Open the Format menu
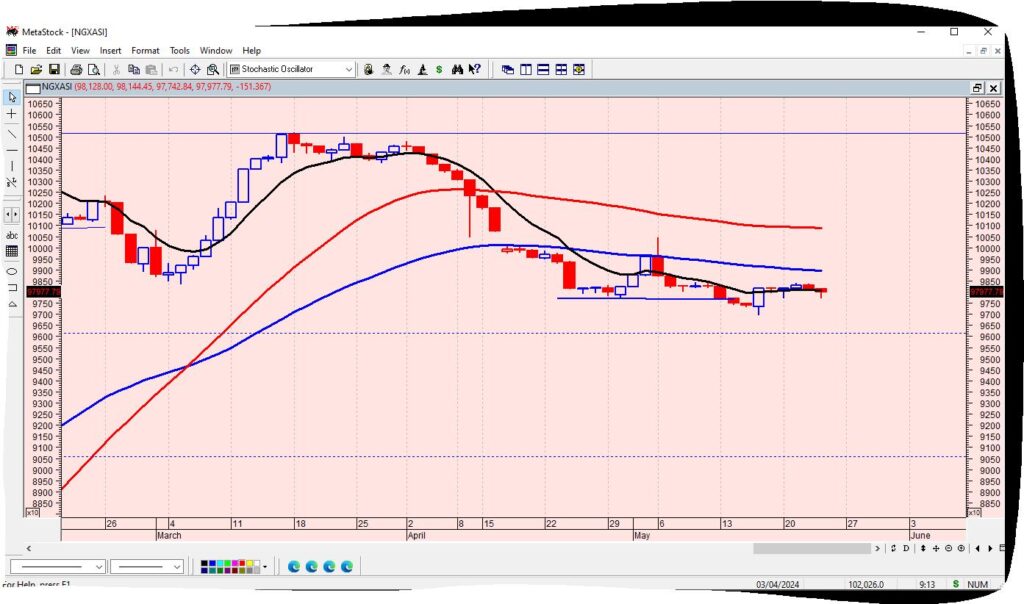Viewport: 1024px width, 604px height. [x=145, y=50]
